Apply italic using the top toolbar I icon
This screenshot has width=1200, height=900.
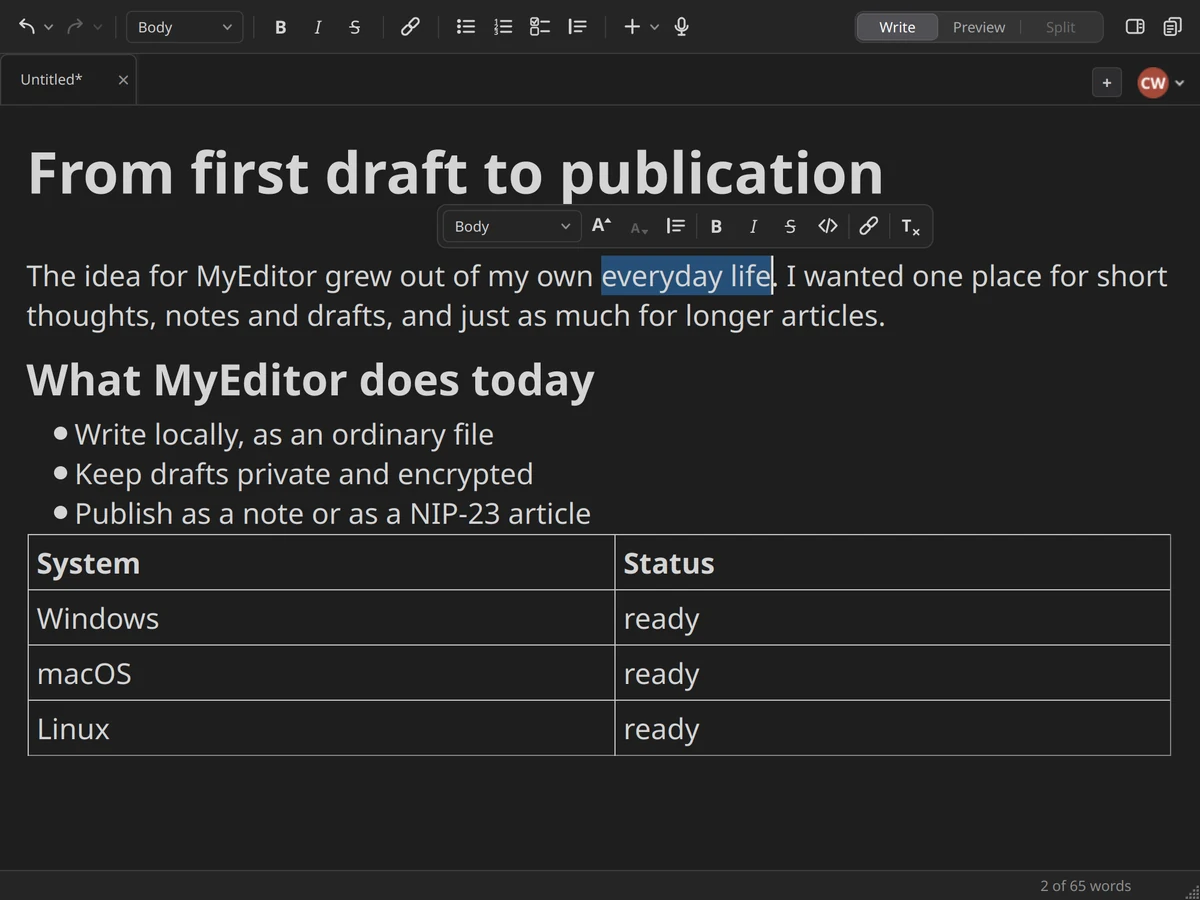click(x=318, y=27)
